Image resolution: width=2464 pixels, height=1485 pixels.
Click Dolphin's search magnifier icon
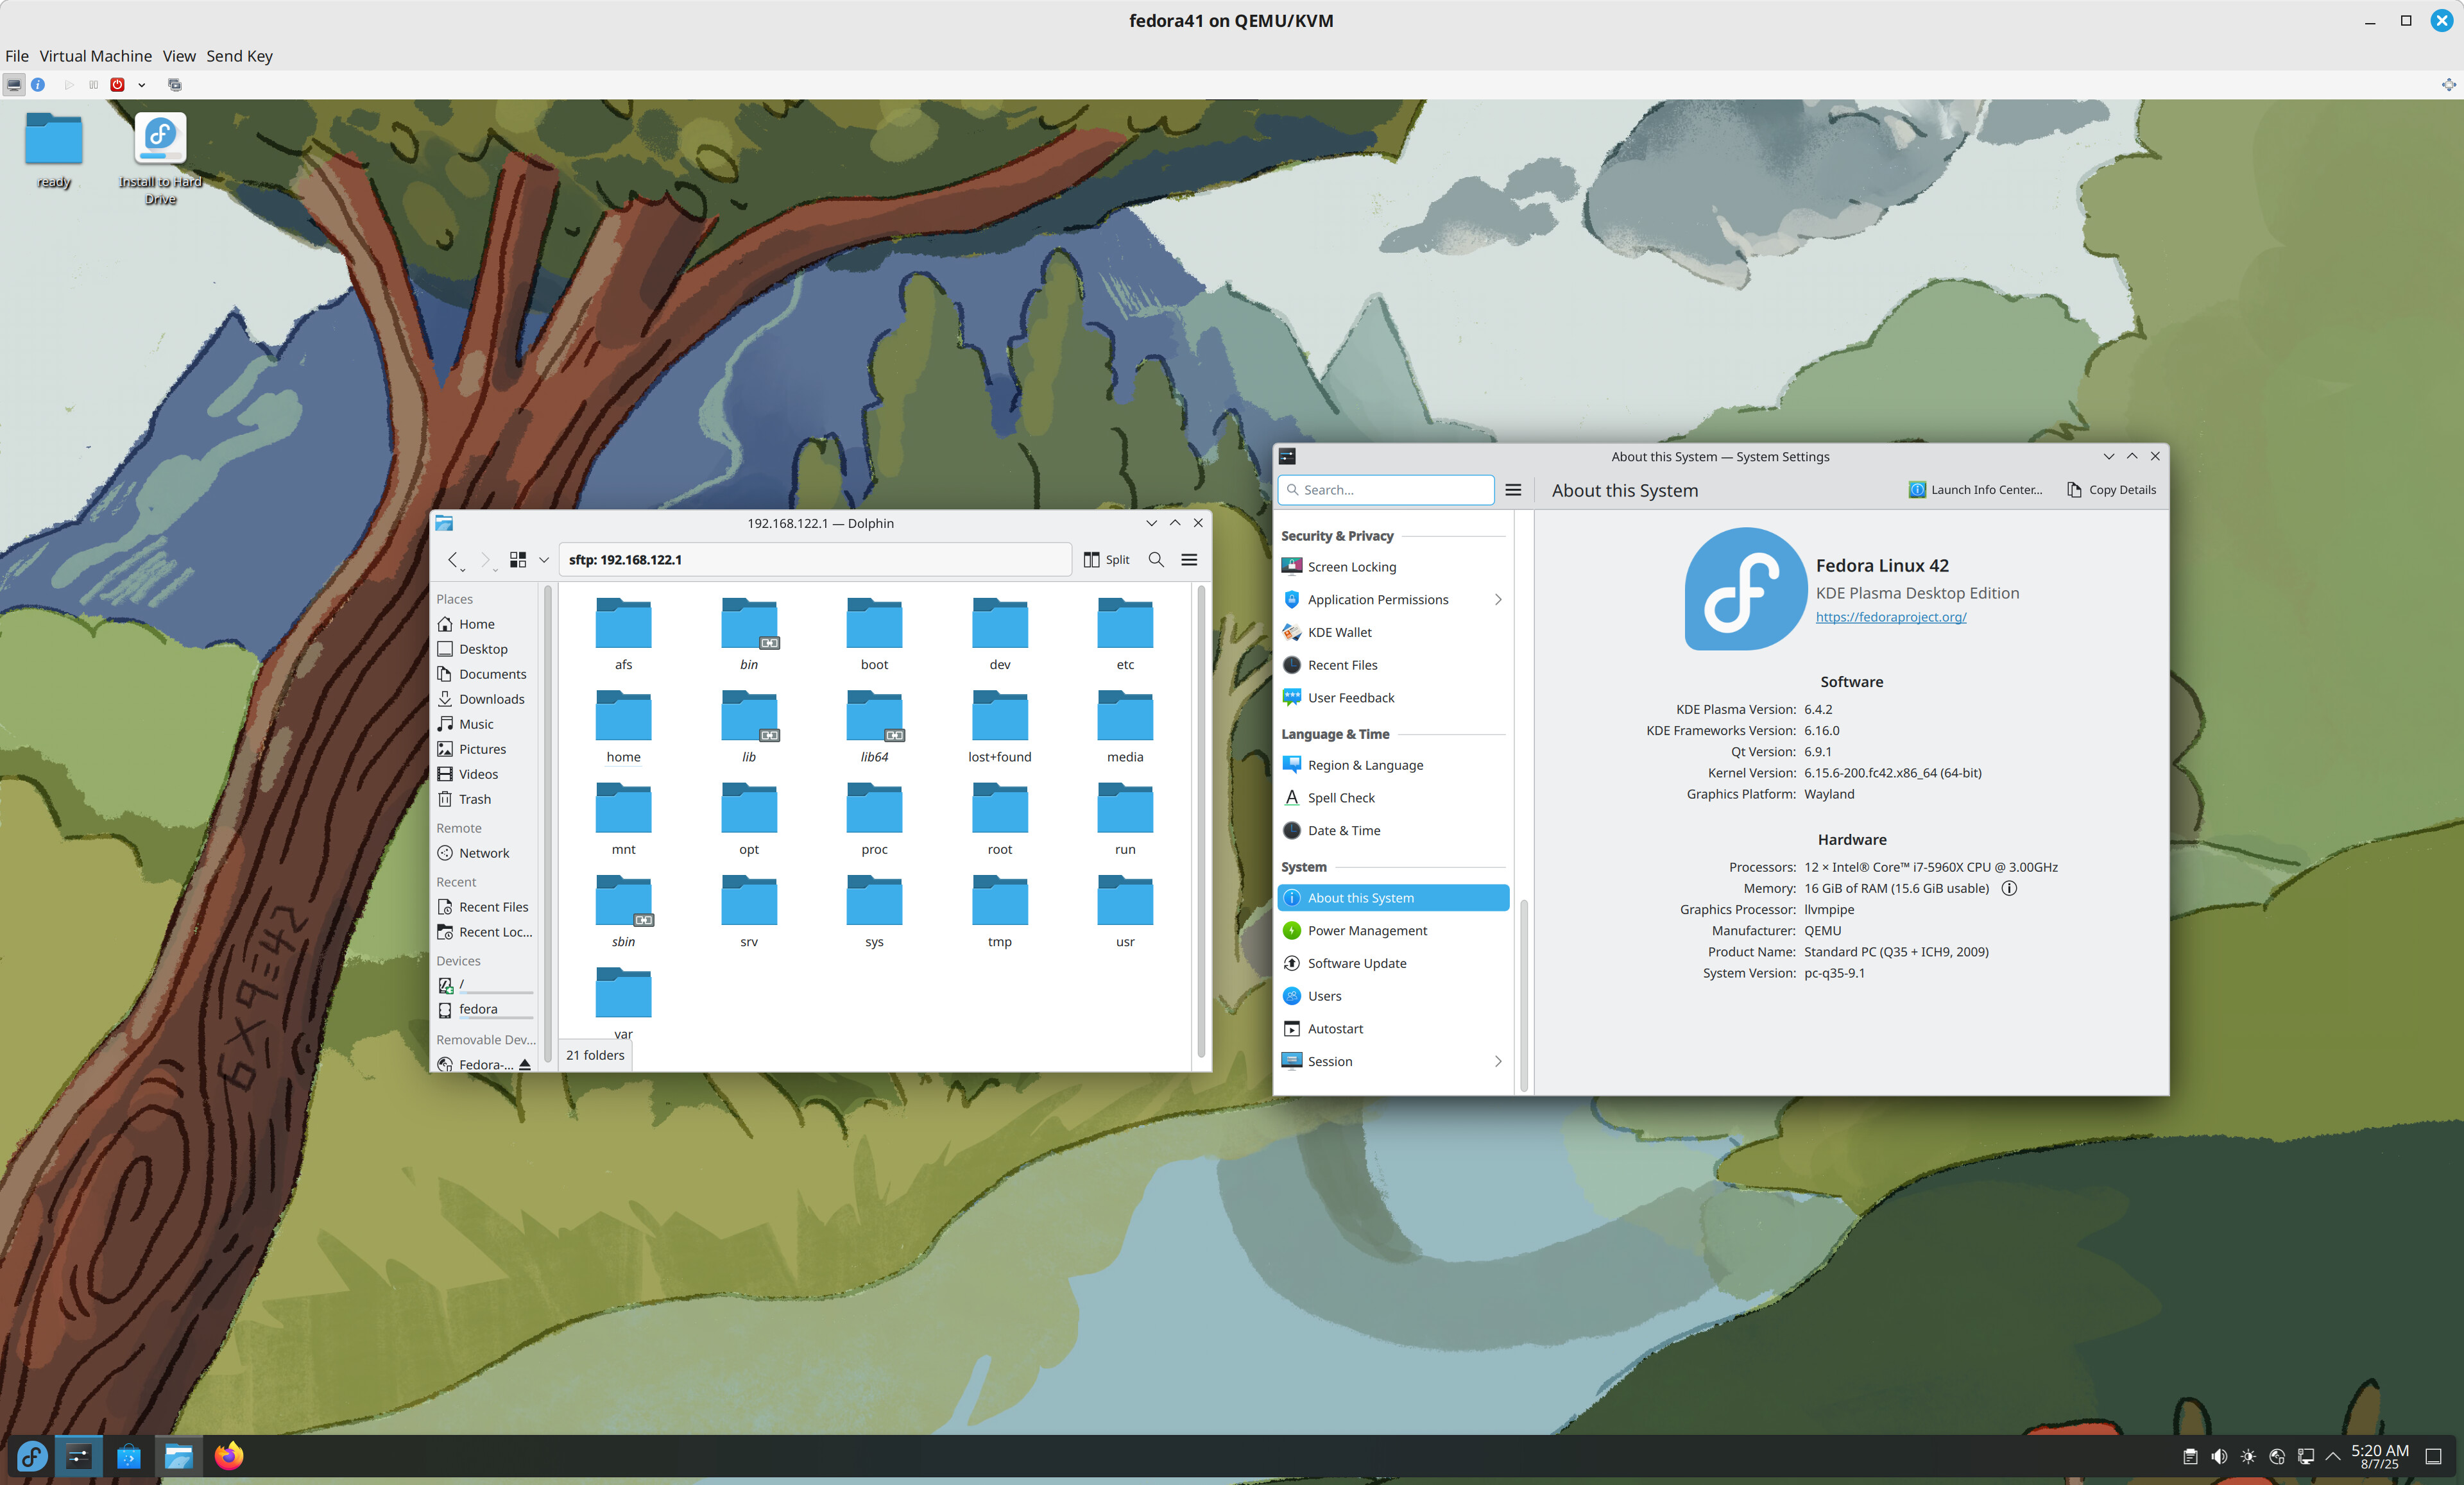click(x=1156, y=559)
